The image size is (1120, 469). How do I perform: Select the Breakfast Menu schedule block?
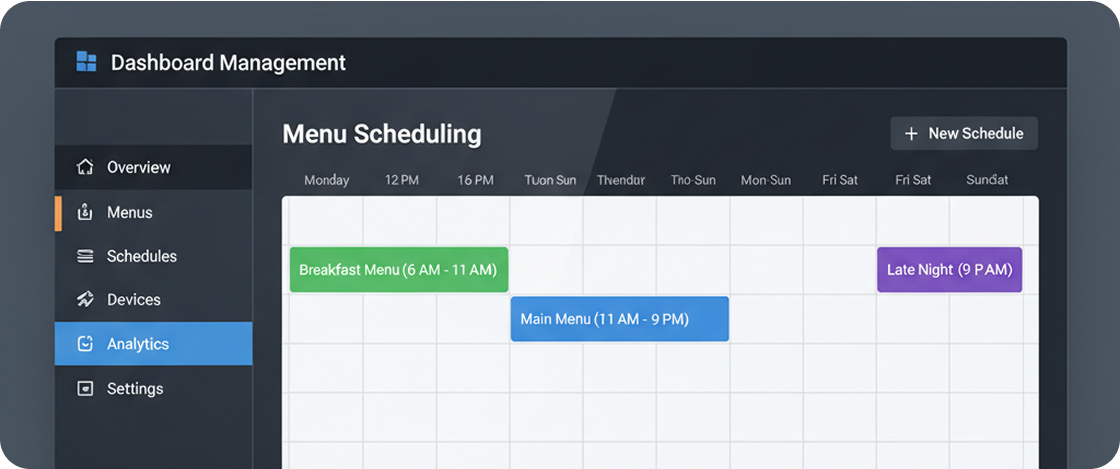[399, 270]
